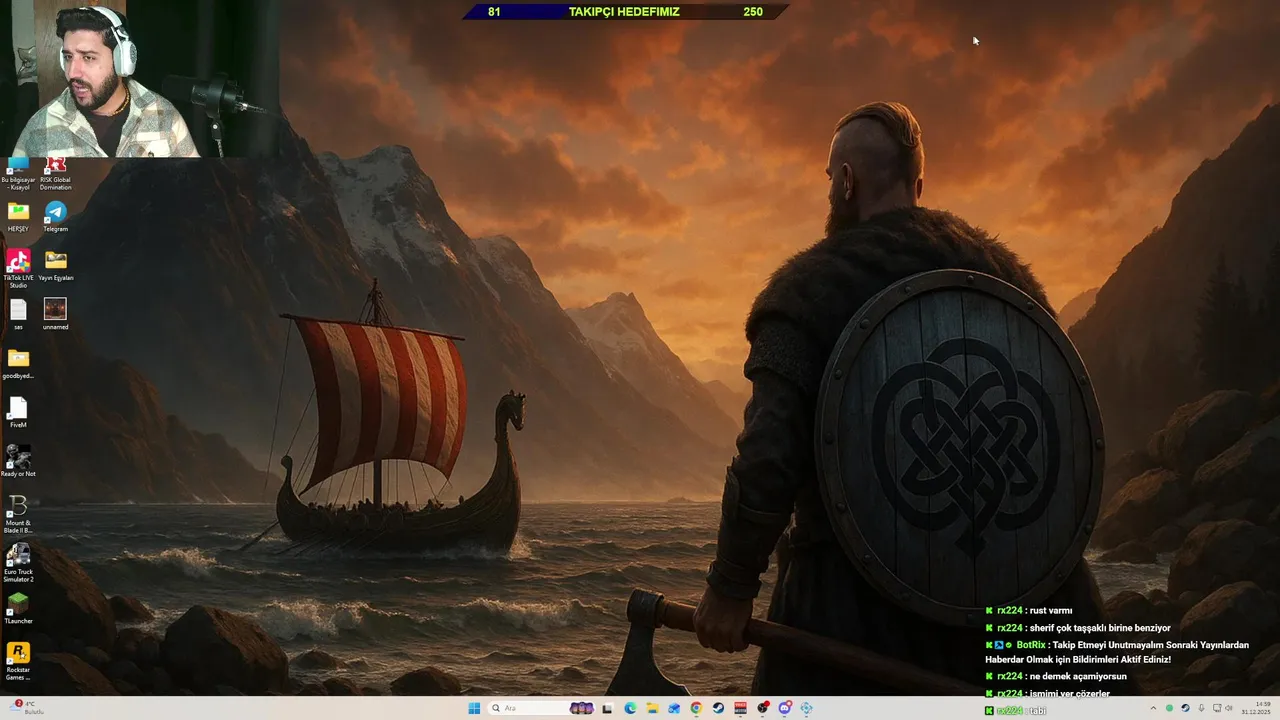
Task: Launch RISK Global Domination from desktop
Action: coord(55,172)
